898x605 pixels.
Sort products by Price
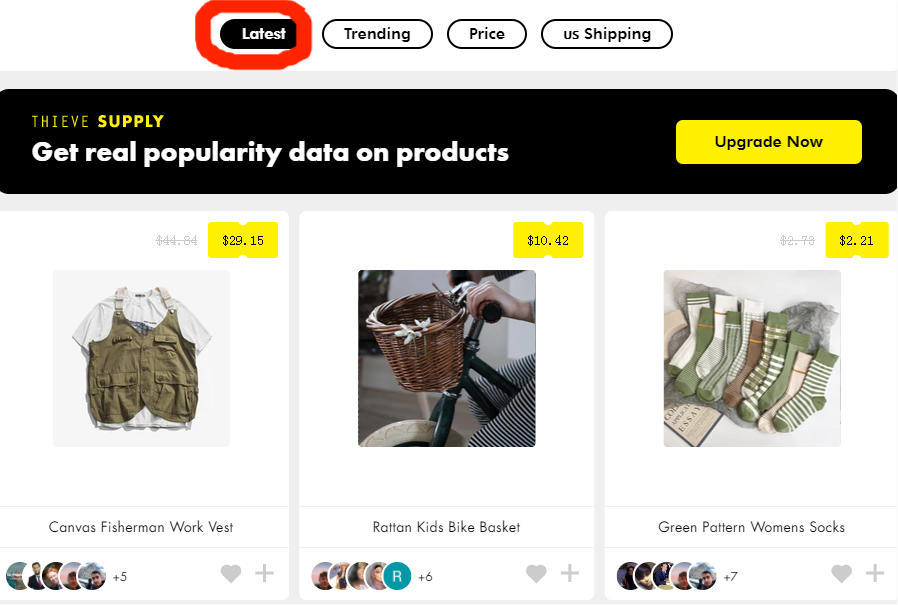pyautogui.click(x=487, y=34)
